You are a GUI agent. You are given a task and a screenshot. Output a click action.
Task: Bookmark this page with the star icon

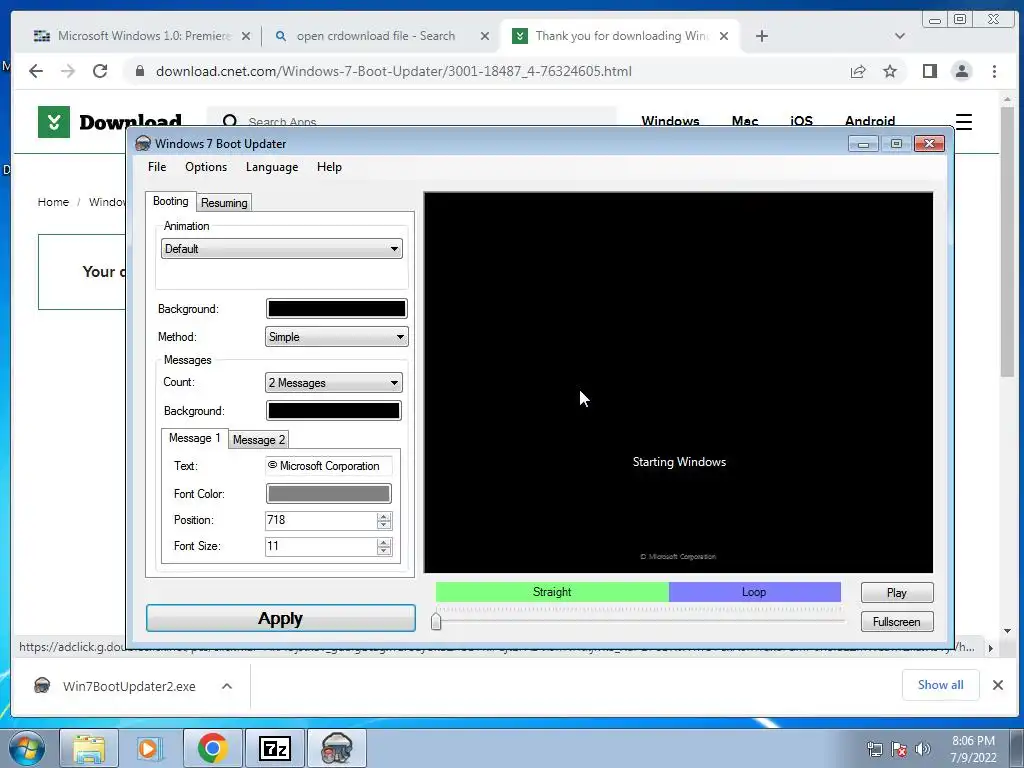point(889,71)
